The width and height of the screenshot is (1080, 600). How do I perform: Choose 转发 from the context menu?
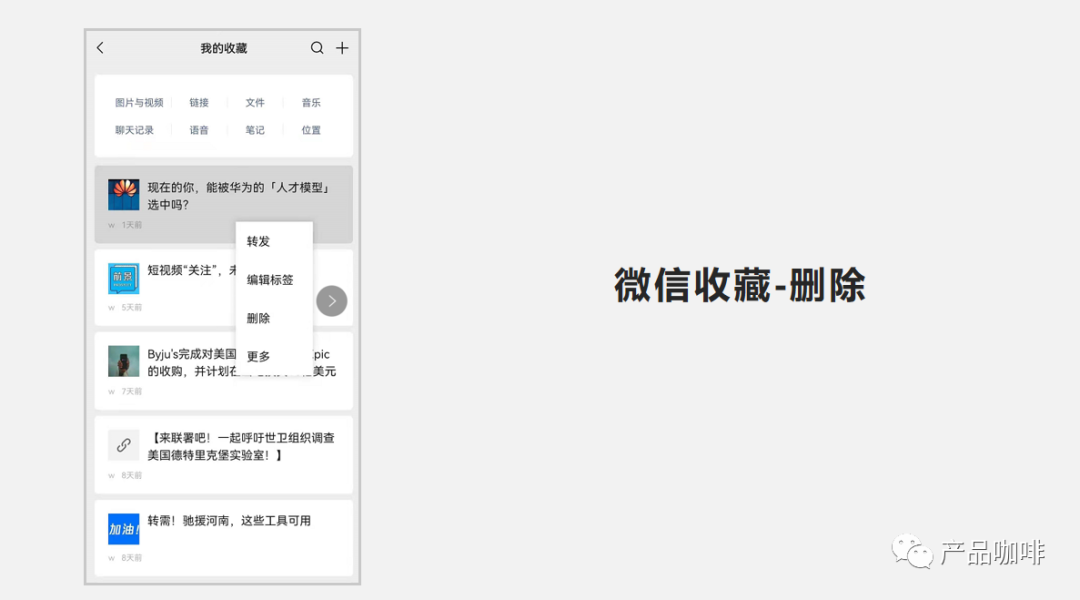[x=274, y=241]
